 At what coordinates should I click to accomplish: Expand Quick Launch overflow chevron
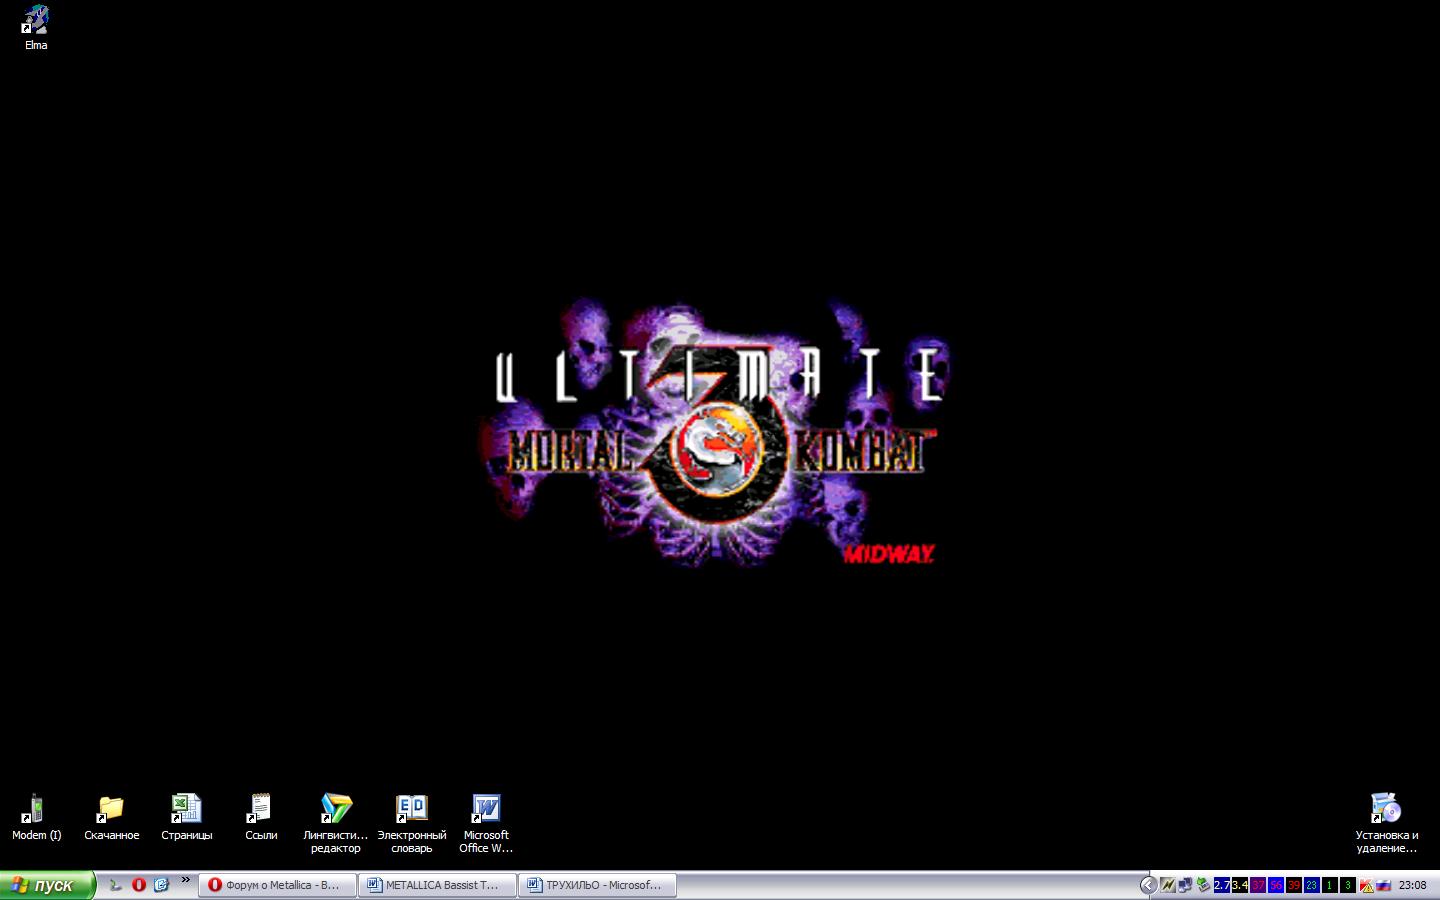coord(185,880)
